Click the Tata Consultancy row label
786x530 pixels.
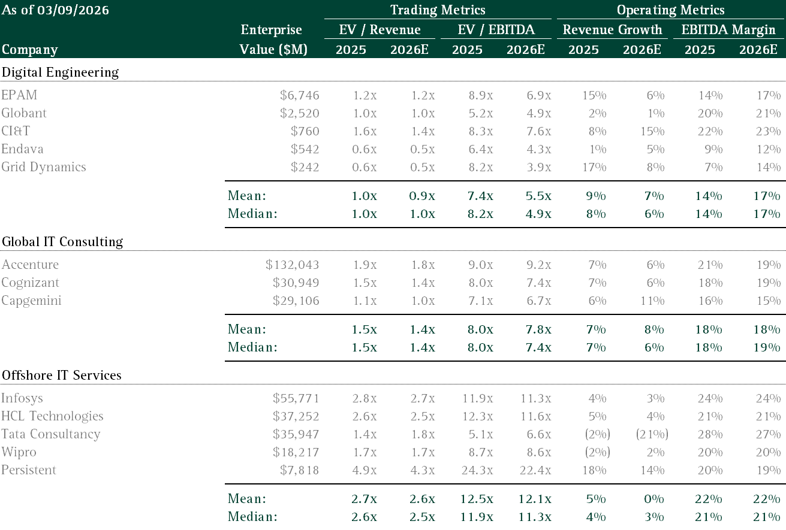51,433
